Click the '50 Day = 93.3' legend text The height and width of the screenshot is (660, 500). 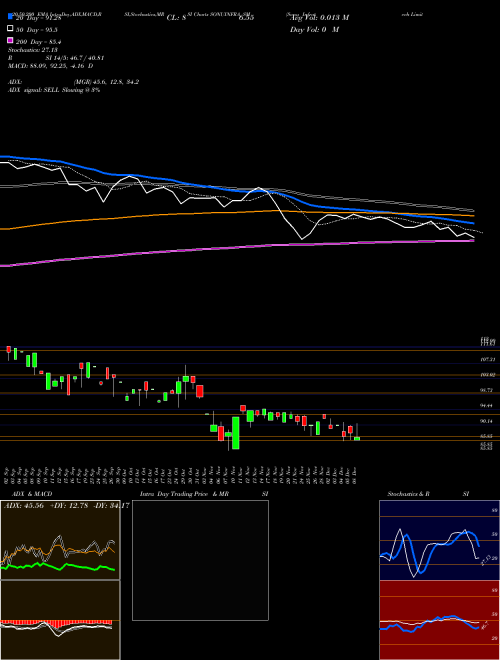tap(37, 29)
